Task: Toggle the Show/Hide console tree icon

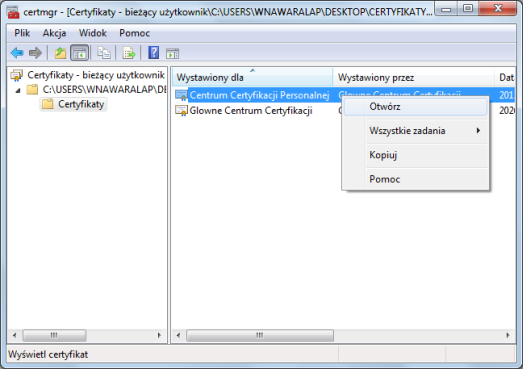Action: point(79,53)
